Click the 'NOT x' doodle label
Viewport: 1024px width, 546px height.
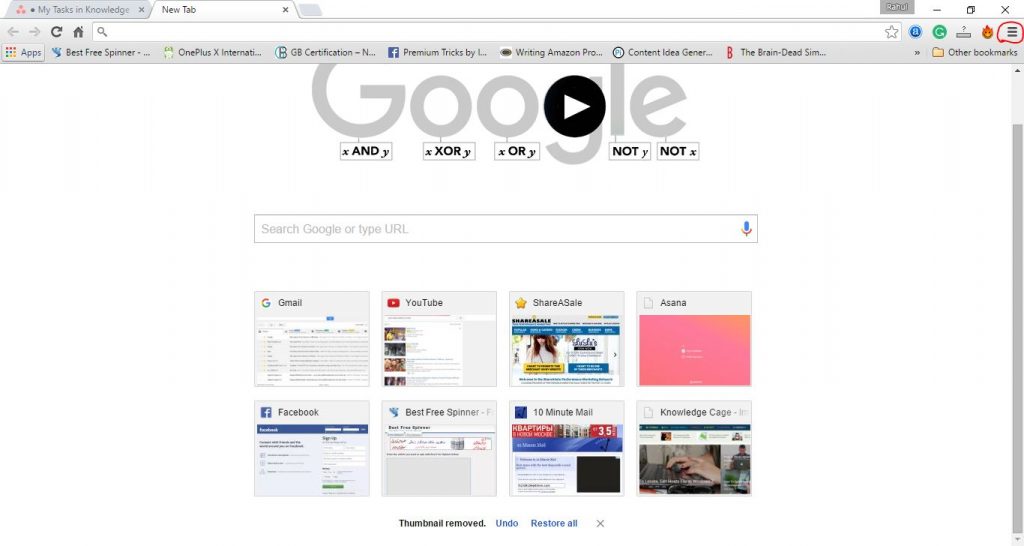point(678,152)
